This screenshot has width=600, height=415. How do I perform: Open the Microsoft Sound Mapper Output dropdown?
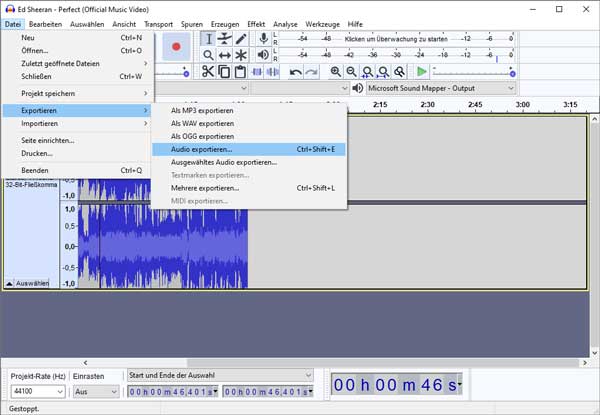pos(441,88)
